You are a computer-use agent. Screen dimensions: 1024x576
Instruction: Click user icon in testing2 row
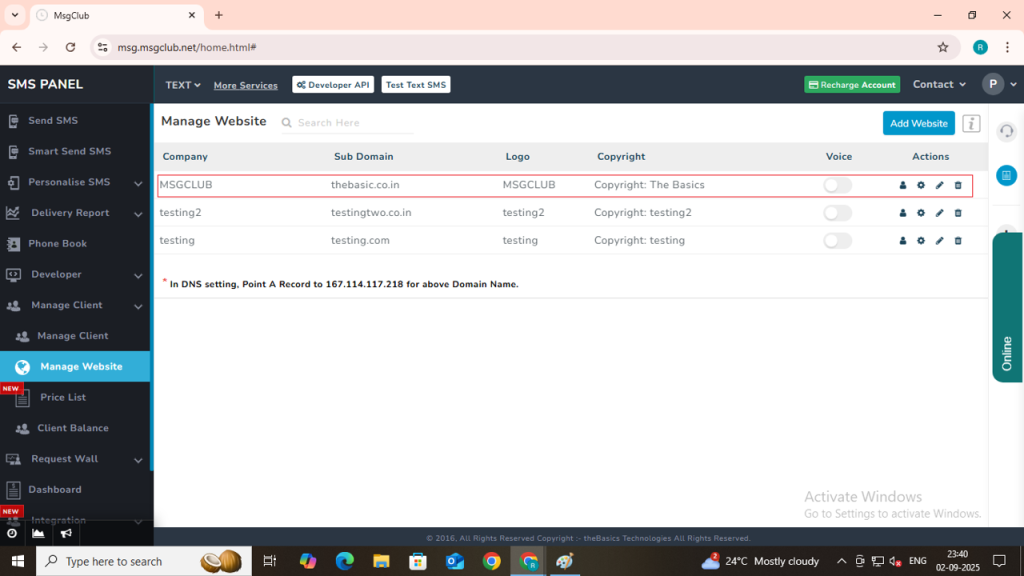tap(903, 213)
